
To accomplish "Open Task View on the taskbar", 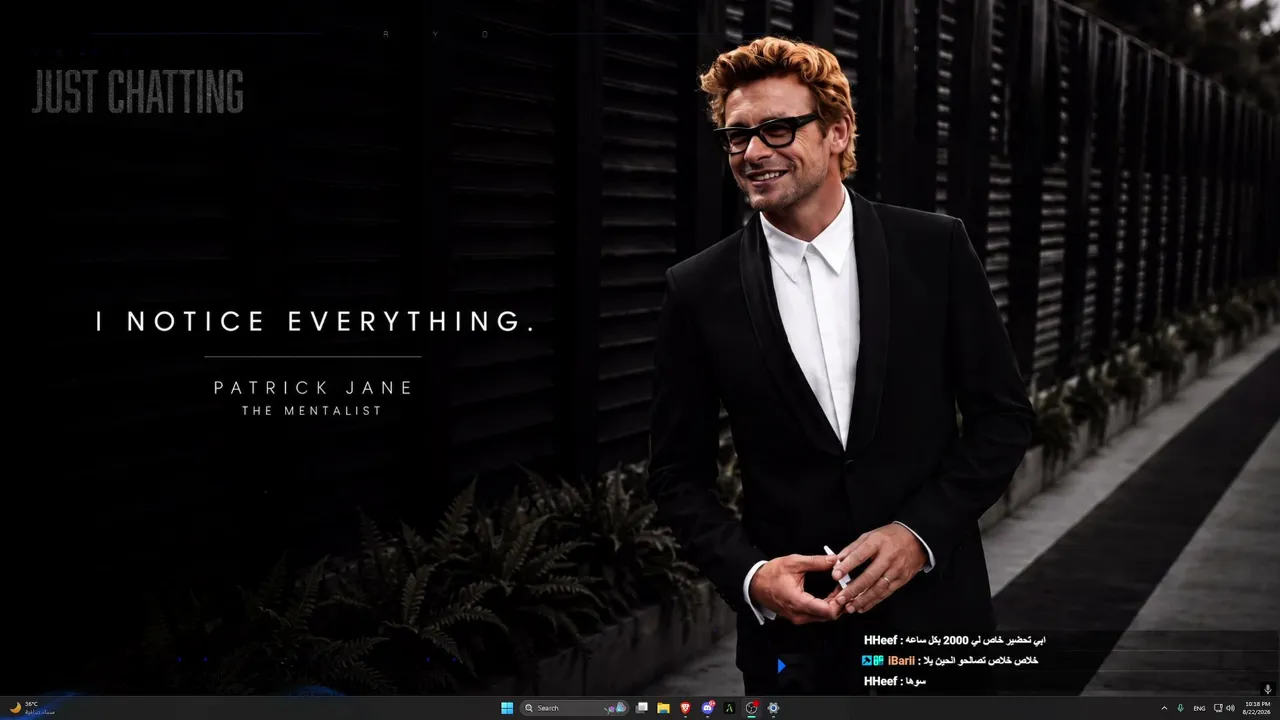I will tap(642, 708).
